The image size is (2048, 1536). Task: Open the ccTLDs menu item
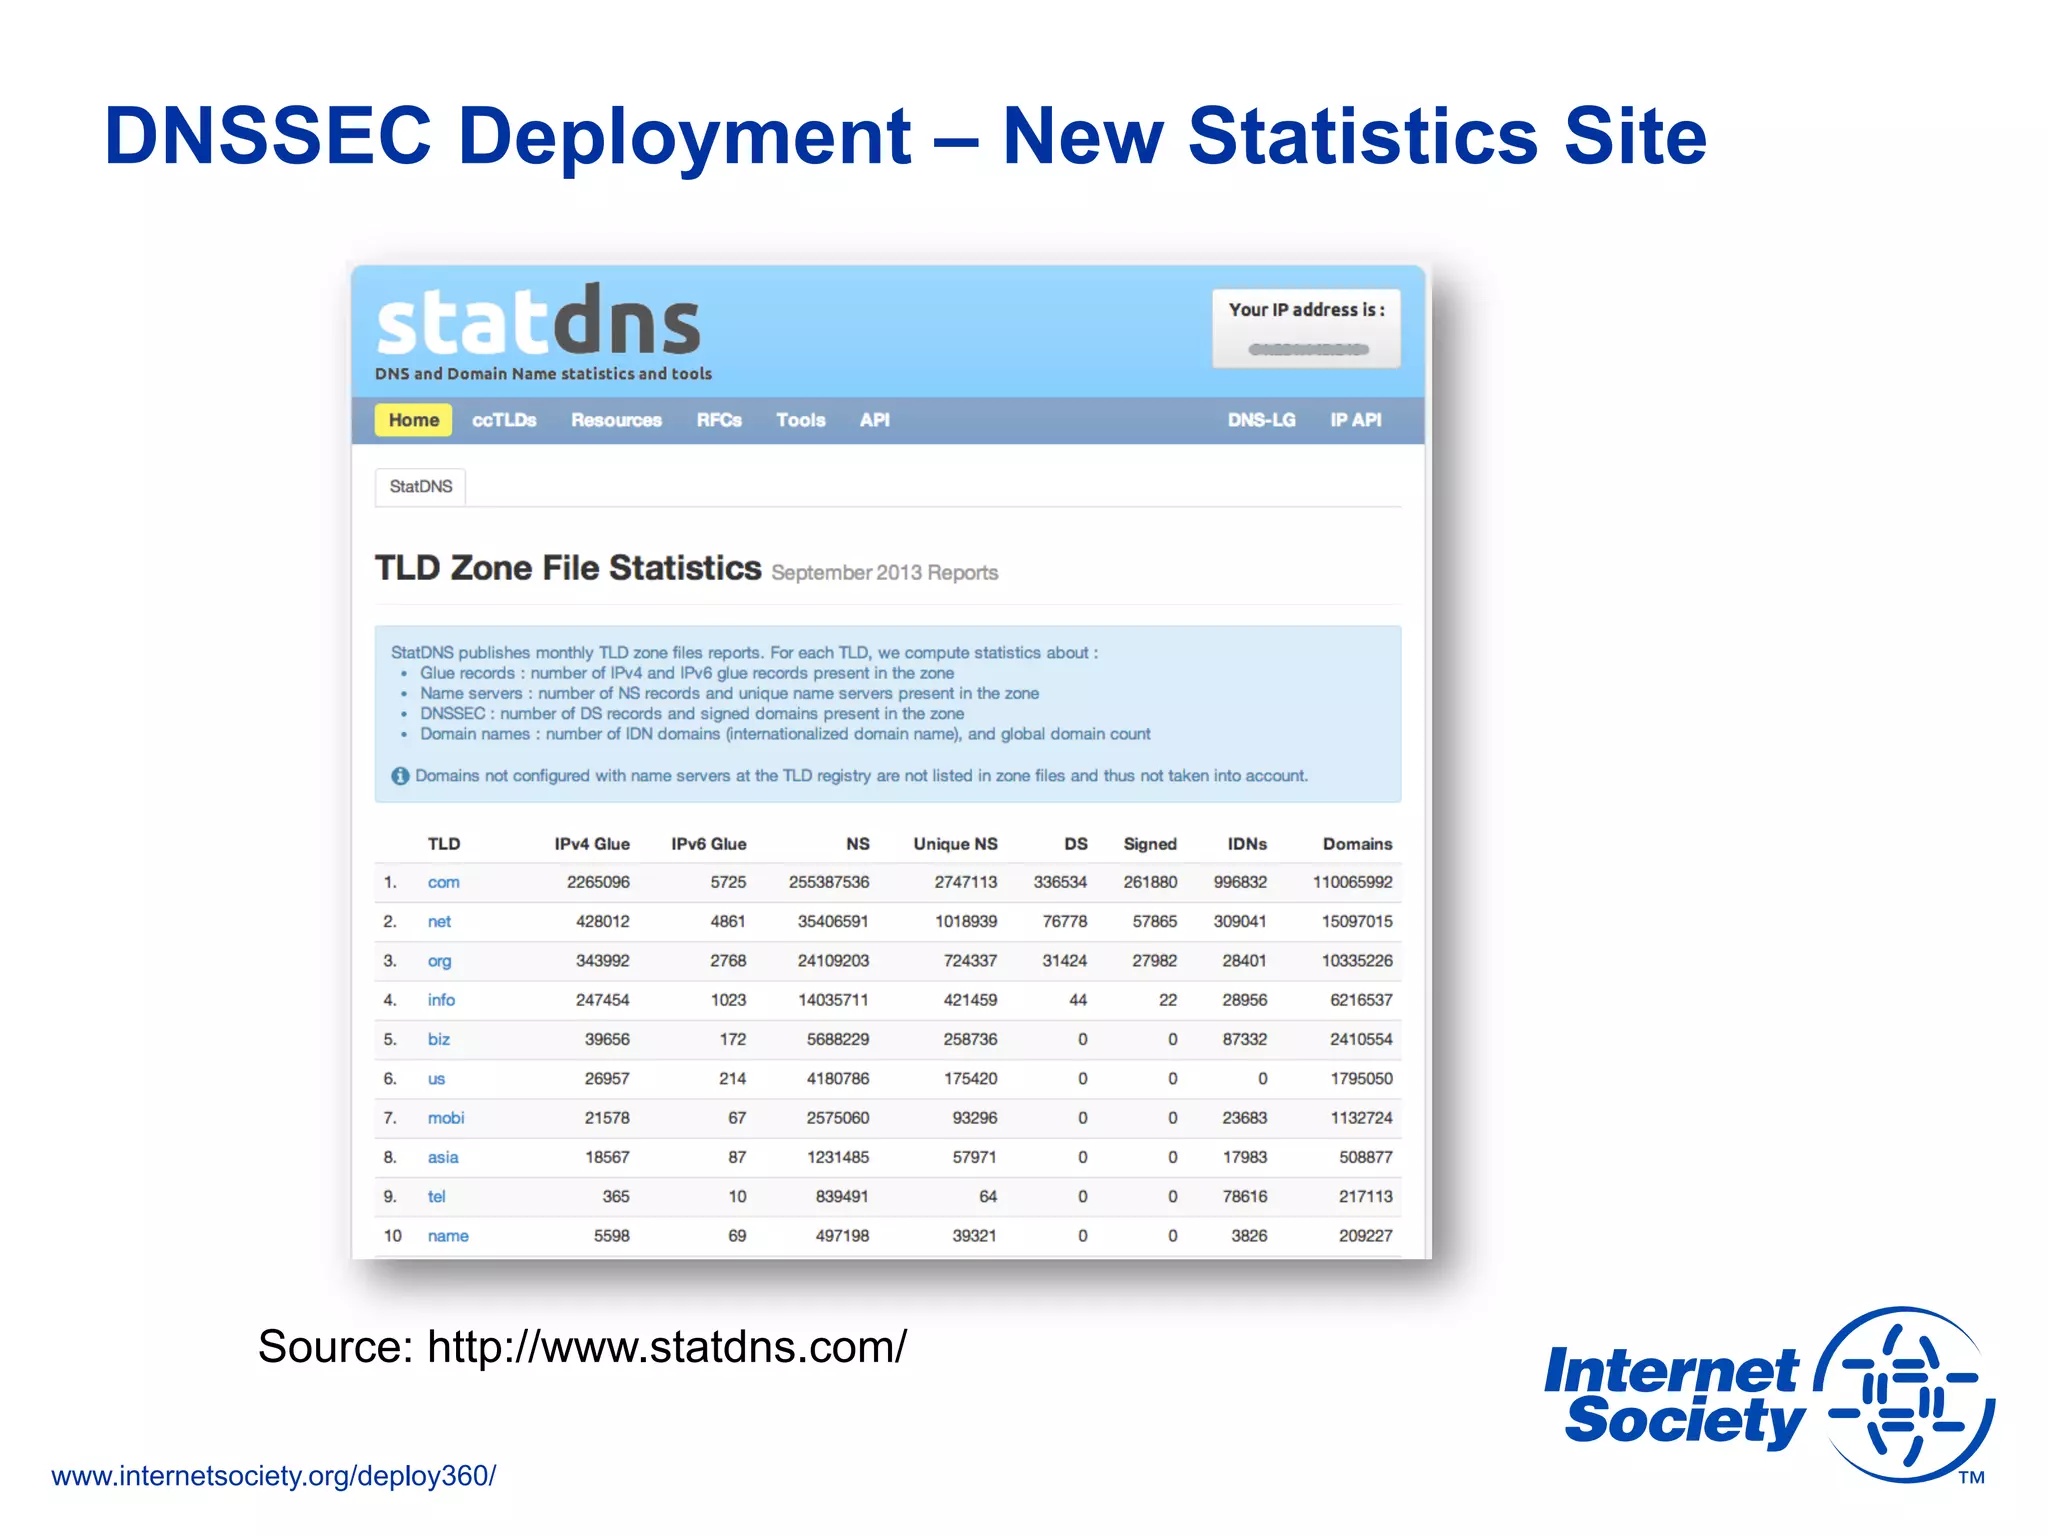504,420
